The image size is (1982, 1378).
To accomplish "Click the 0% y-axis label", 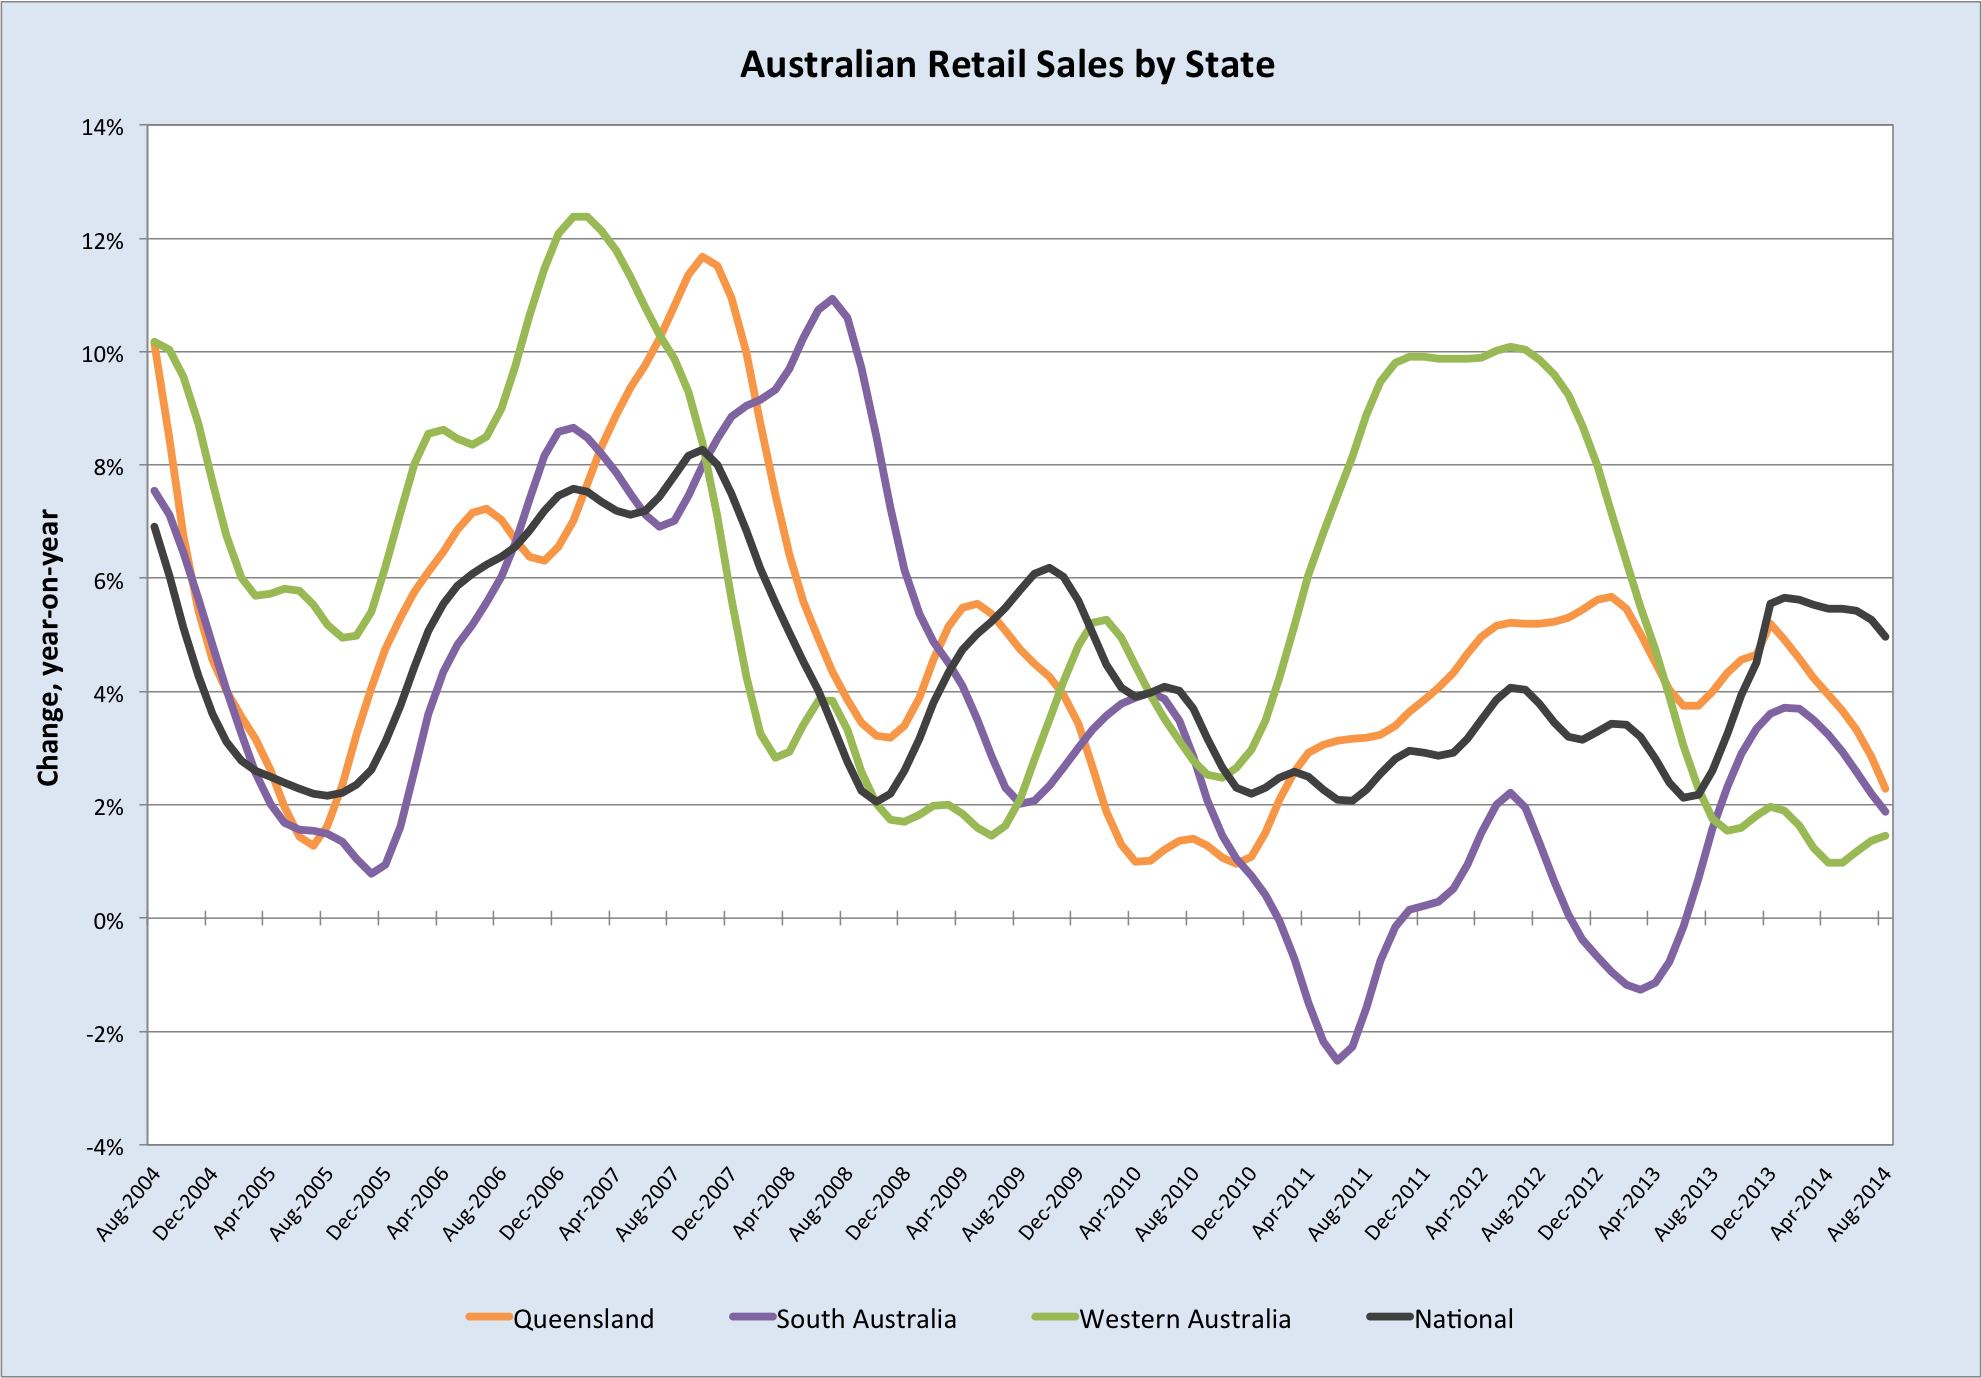I will point(108,921).
